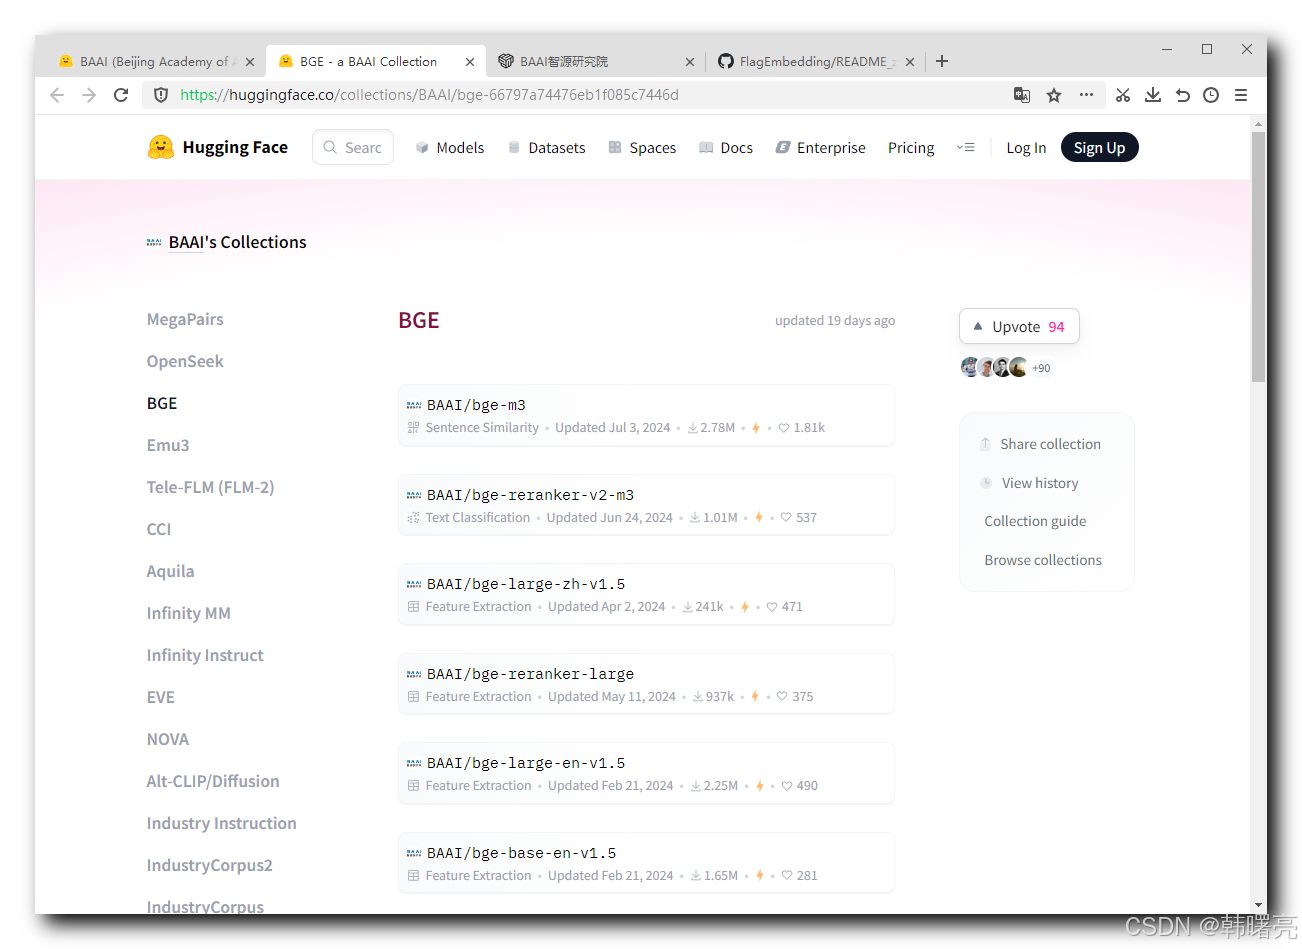Expand the navbar more-options menu icon

(x=965, y=147)
